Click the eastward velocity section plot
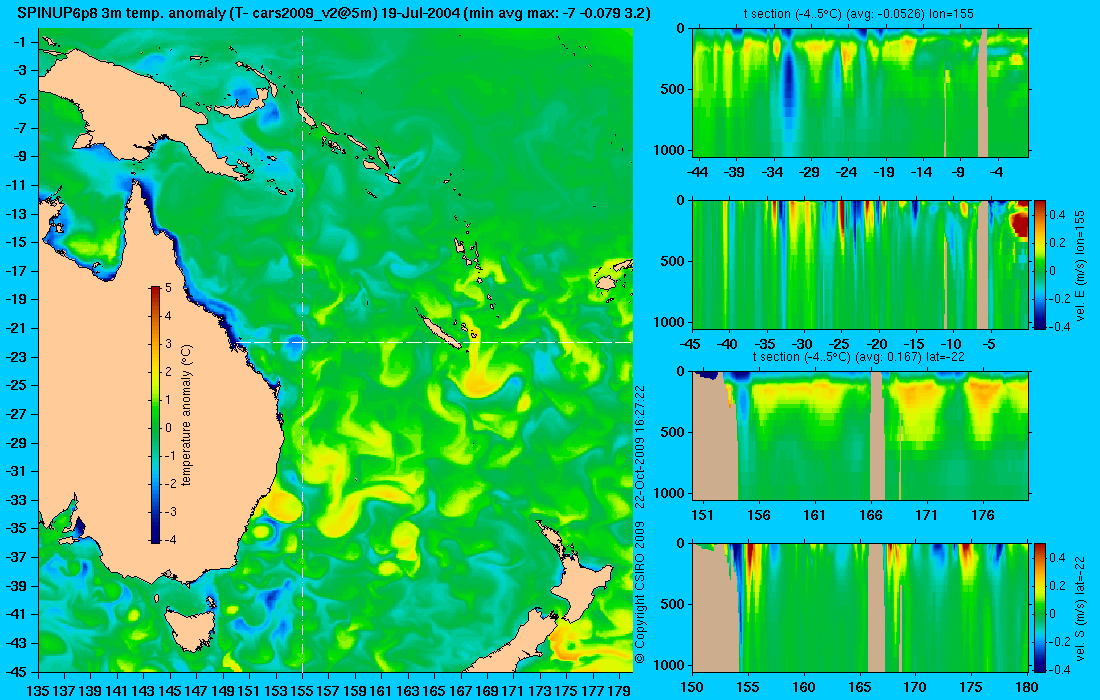This screenshot has width=1100, height=700. pyautogui.click(x=861, y=264)
